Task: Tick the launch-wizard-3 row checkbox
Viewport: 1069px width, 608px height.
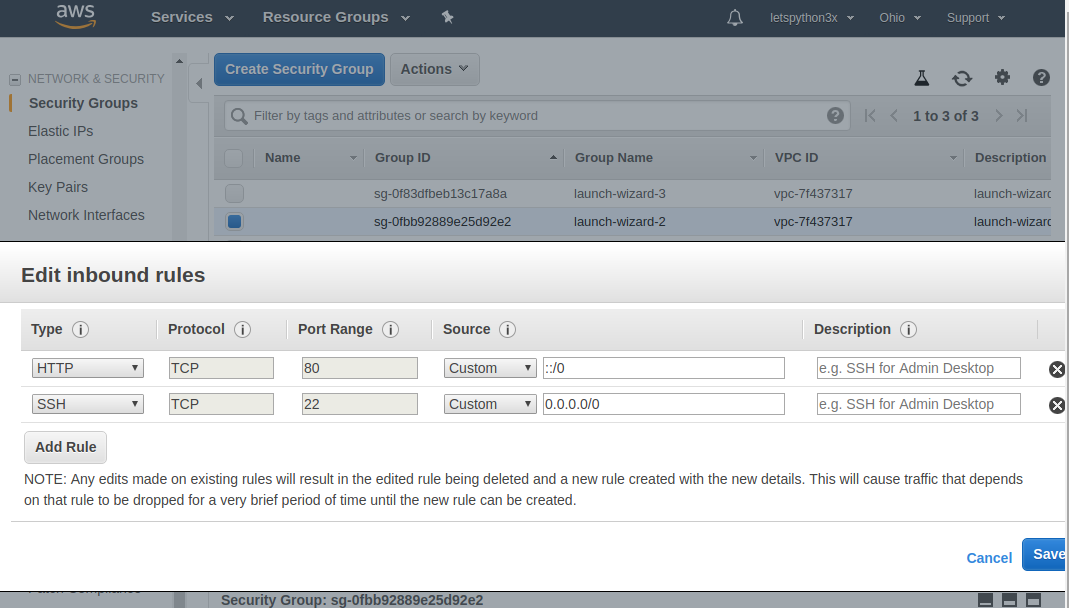Action: coord(234,194)
